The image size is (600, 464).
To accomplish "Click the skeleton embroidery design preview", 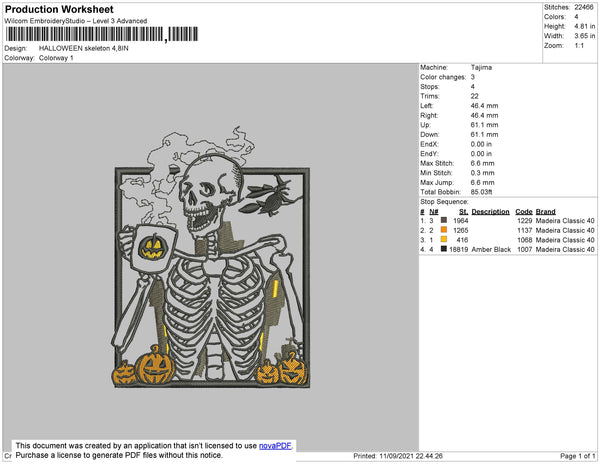I will [x=212, y=258].
